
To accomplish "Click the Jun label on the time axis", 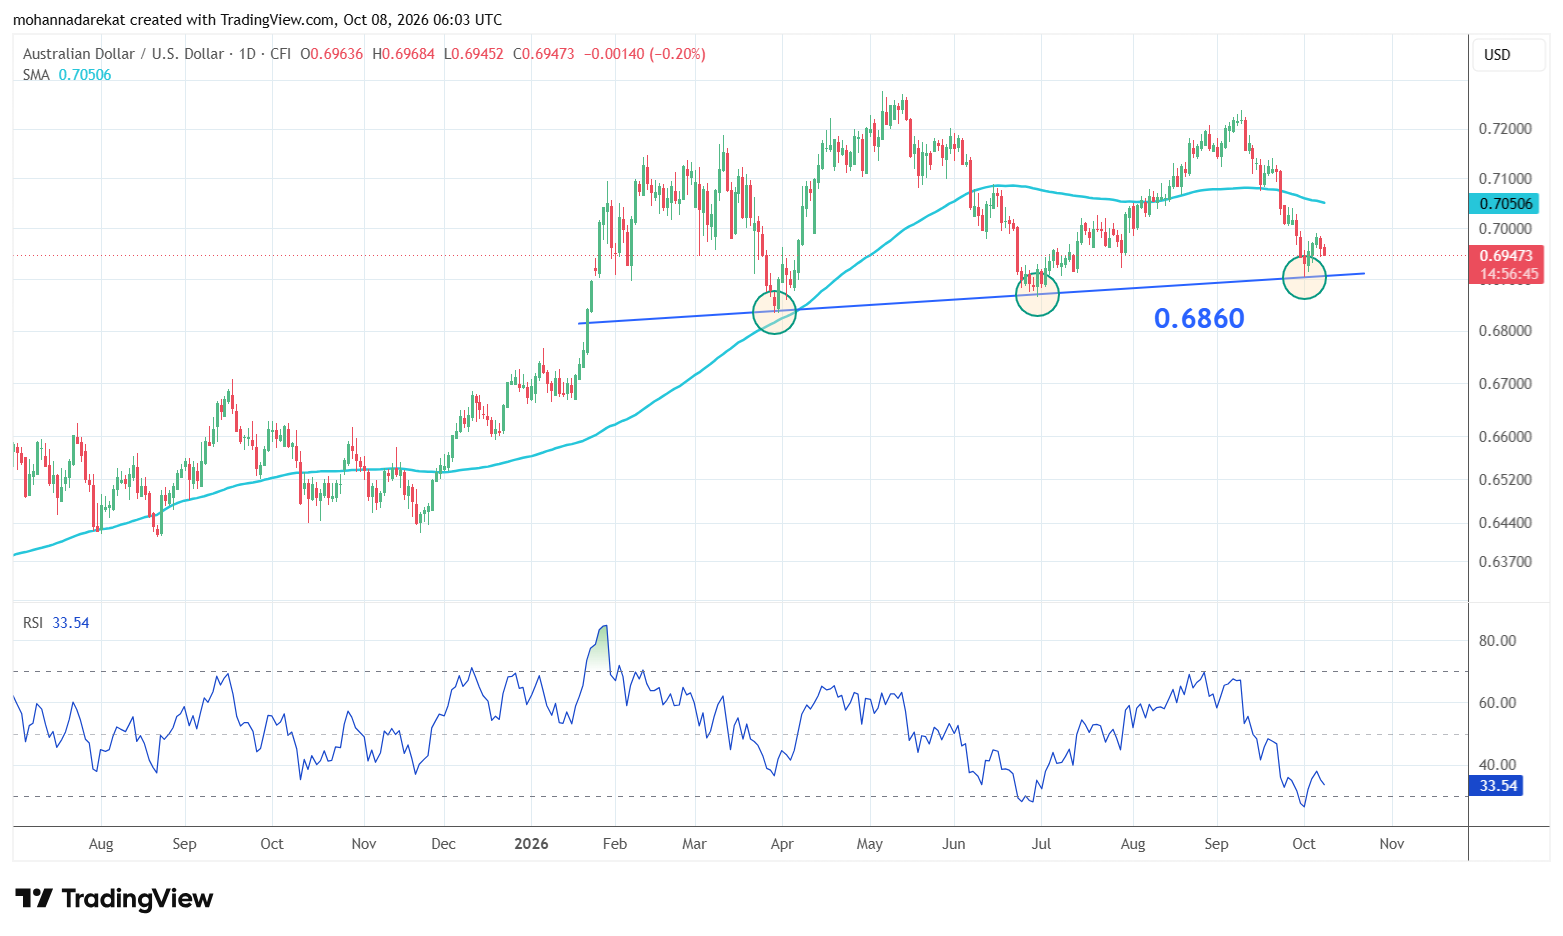I will click(x=954, y=844).
